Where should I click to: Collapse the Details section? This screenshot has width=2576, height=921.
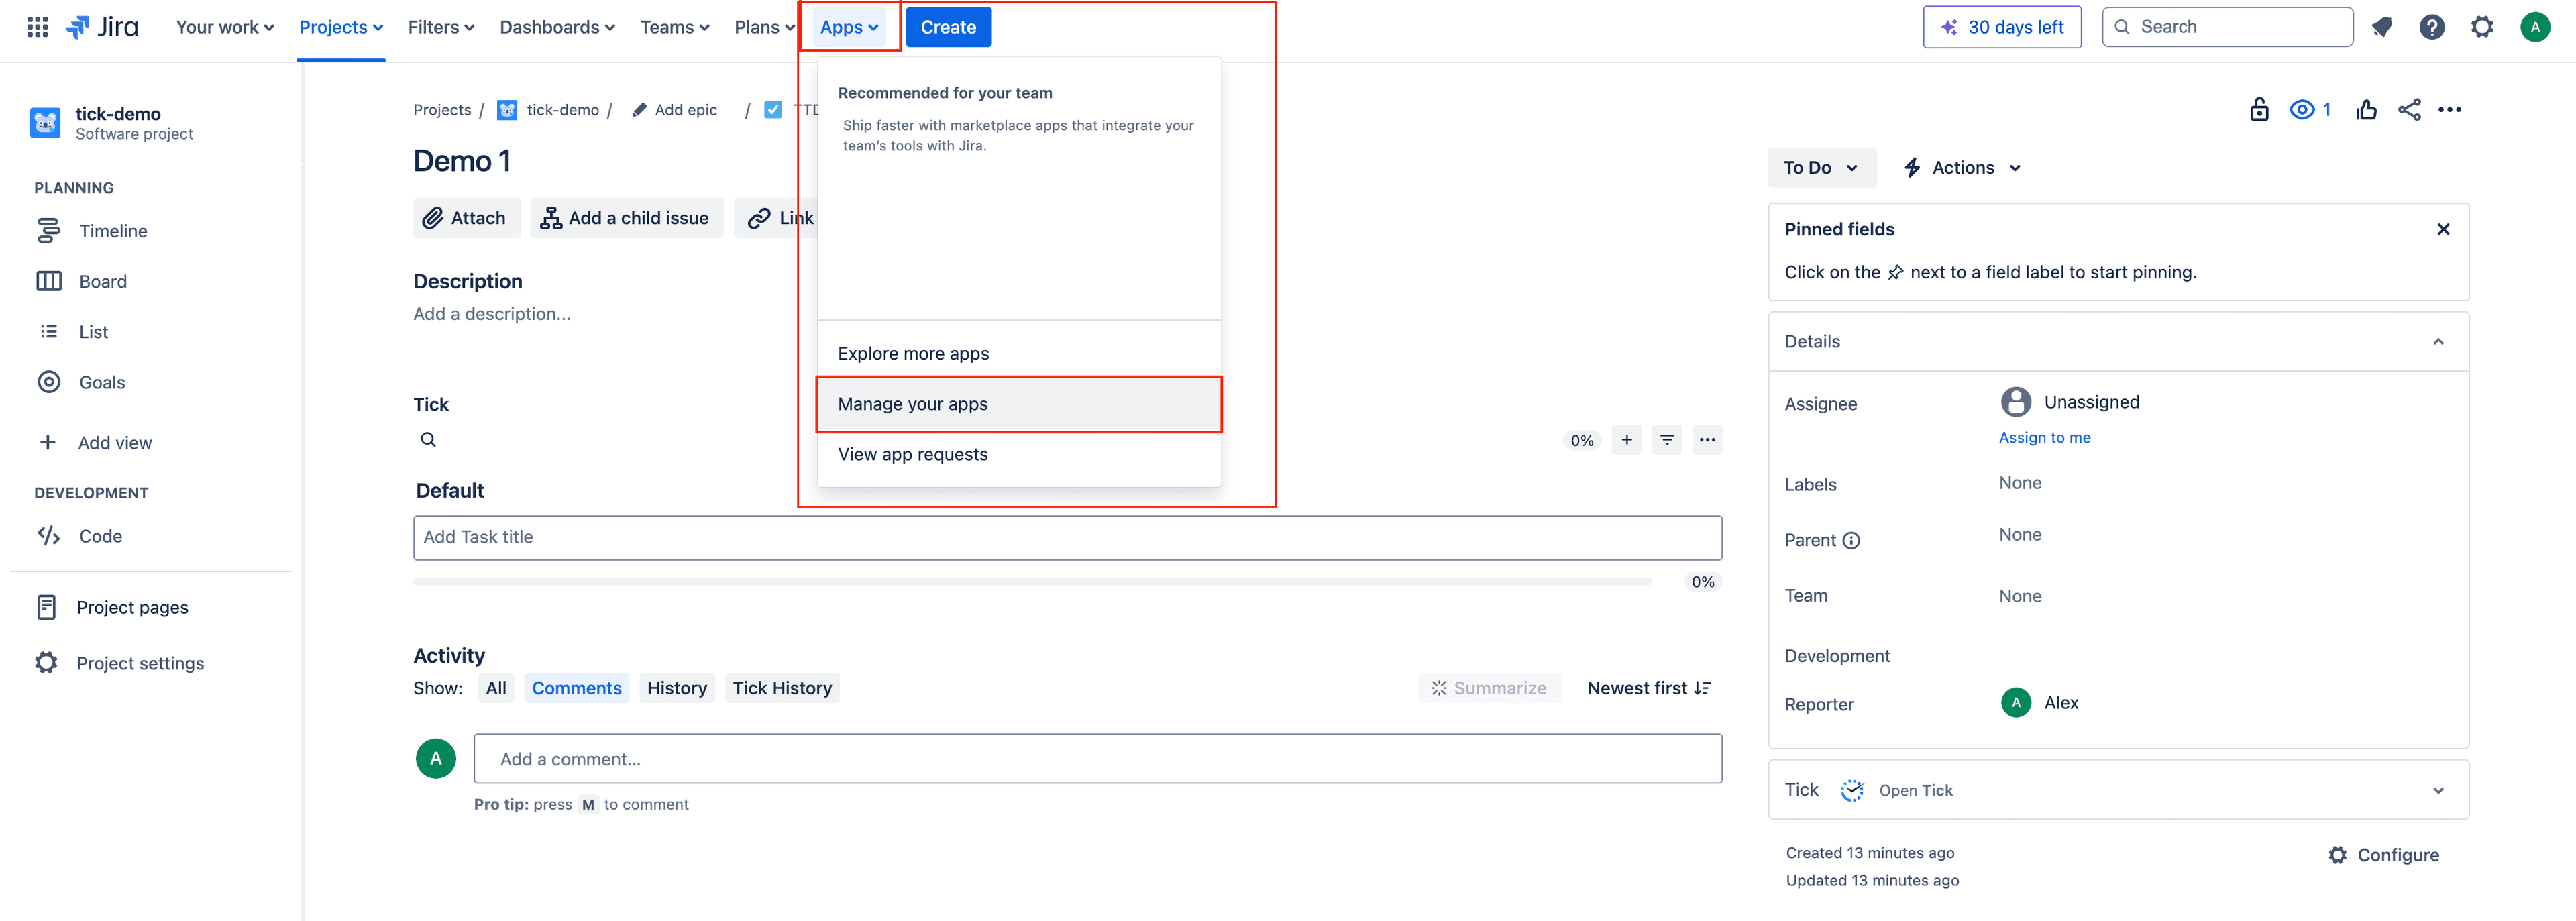[x=2438, y=342]
